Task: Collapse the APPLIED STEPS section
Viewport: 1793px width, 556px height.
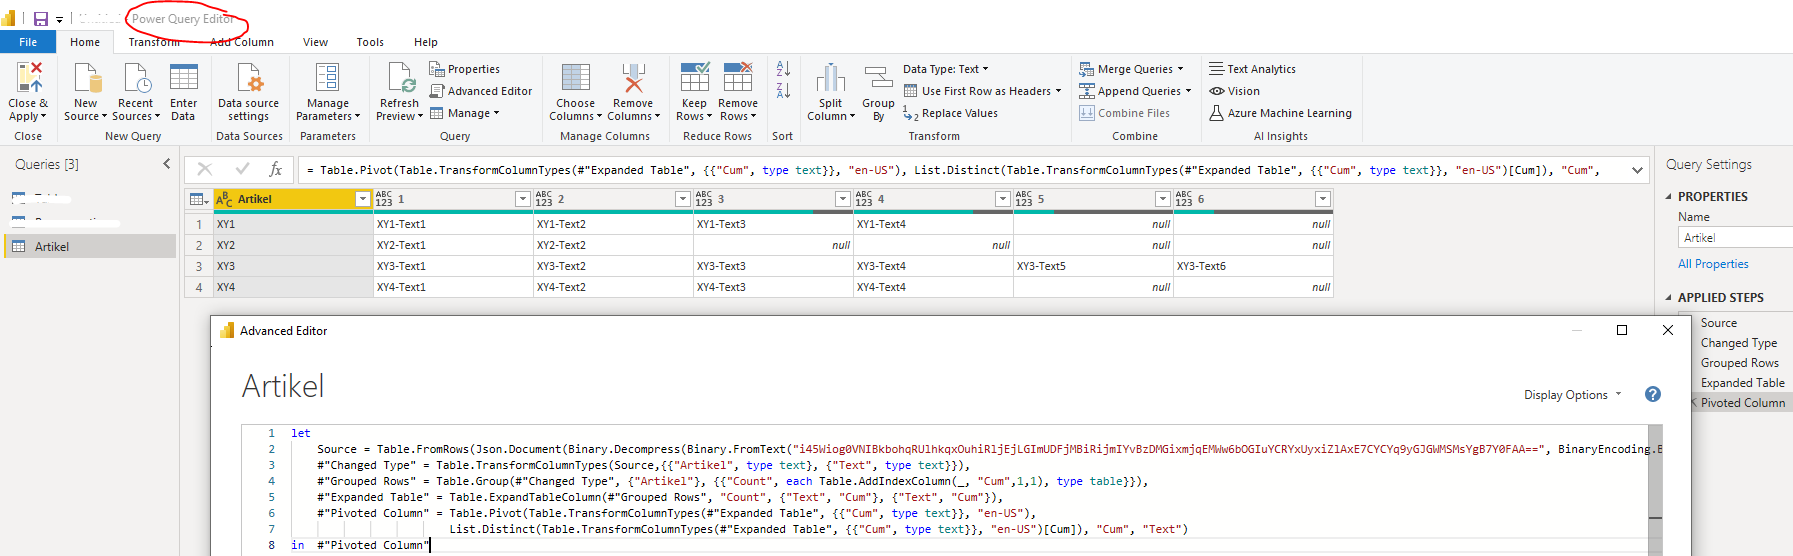Action: point(1669,298)
